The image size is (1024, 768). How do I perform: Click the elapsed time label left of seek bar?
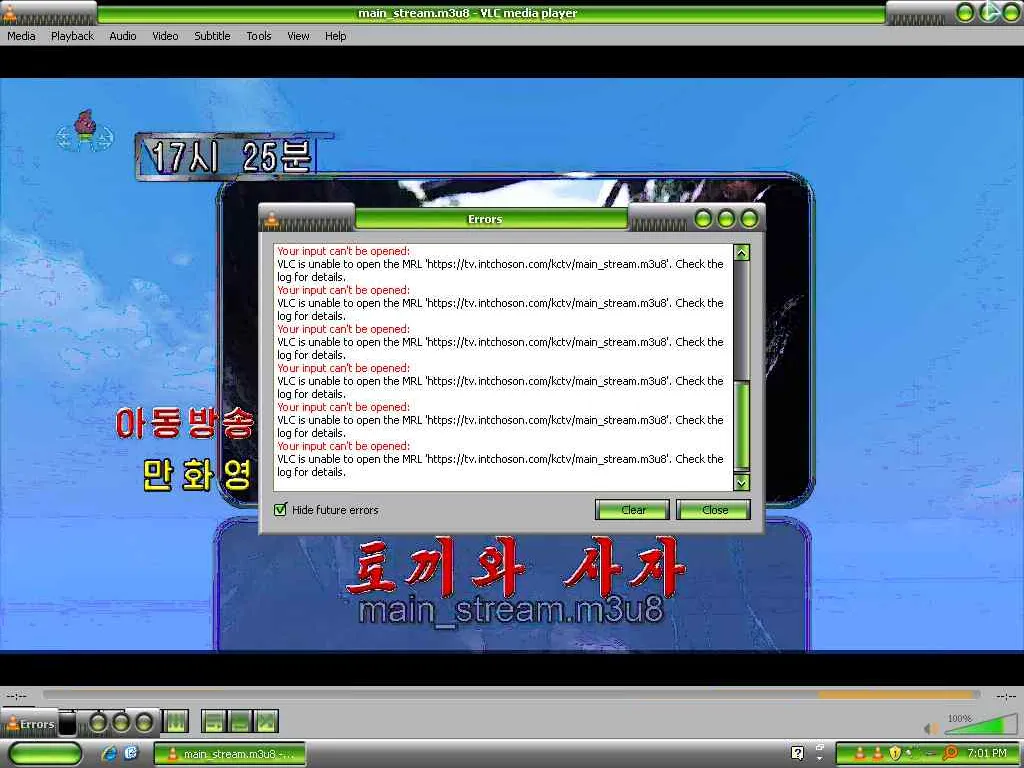tap(16, 696)
